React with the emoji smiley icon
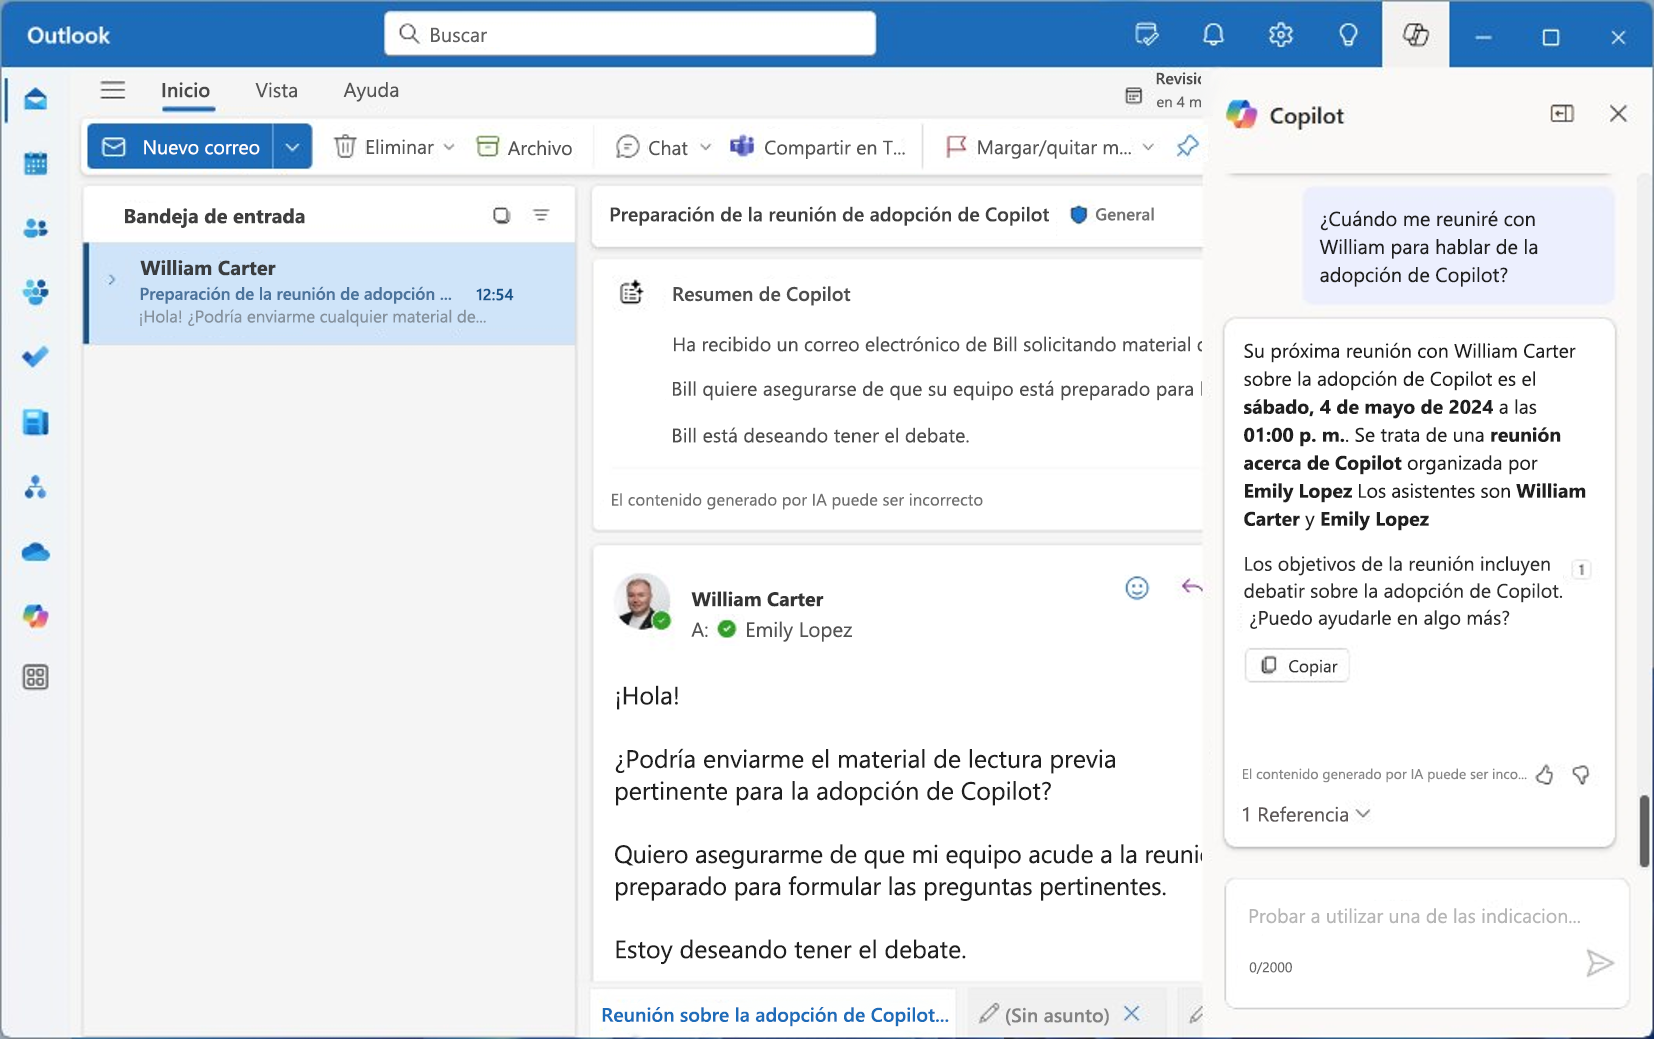This screenshot has height=1039, width=1654. point(1137,588)
